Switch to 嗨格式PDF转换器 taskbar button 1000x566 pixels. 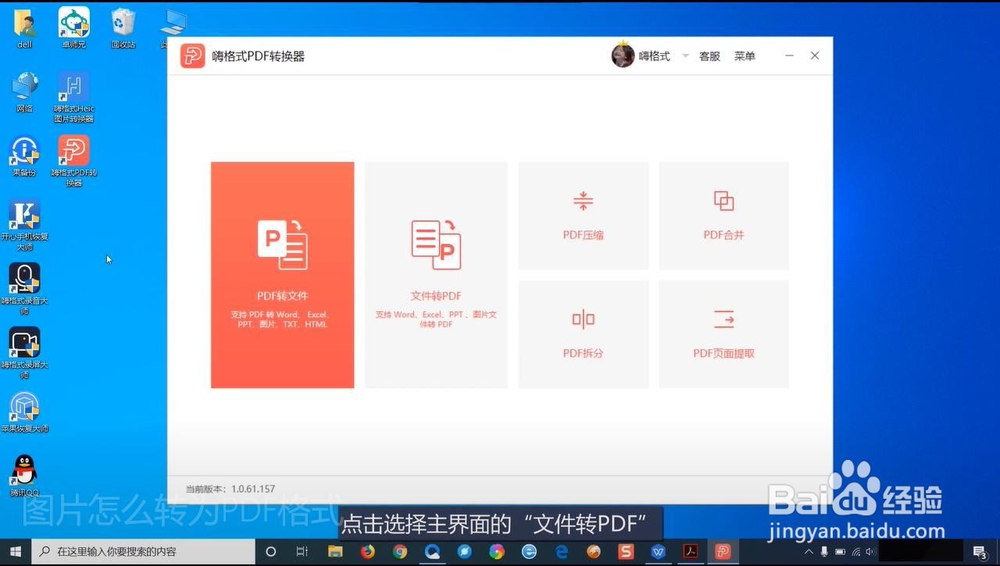[723, 551]
